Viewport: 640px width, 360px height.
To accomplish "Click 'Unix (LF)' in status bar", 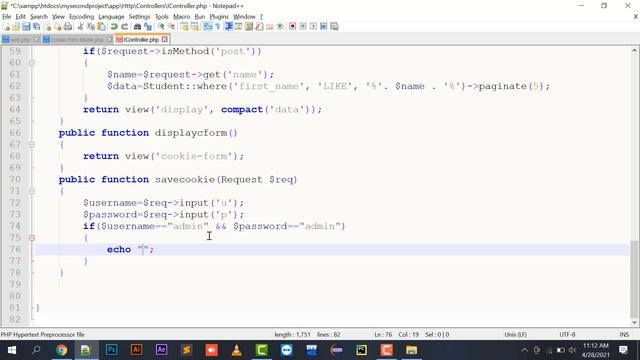I will (x=515, y=335).
